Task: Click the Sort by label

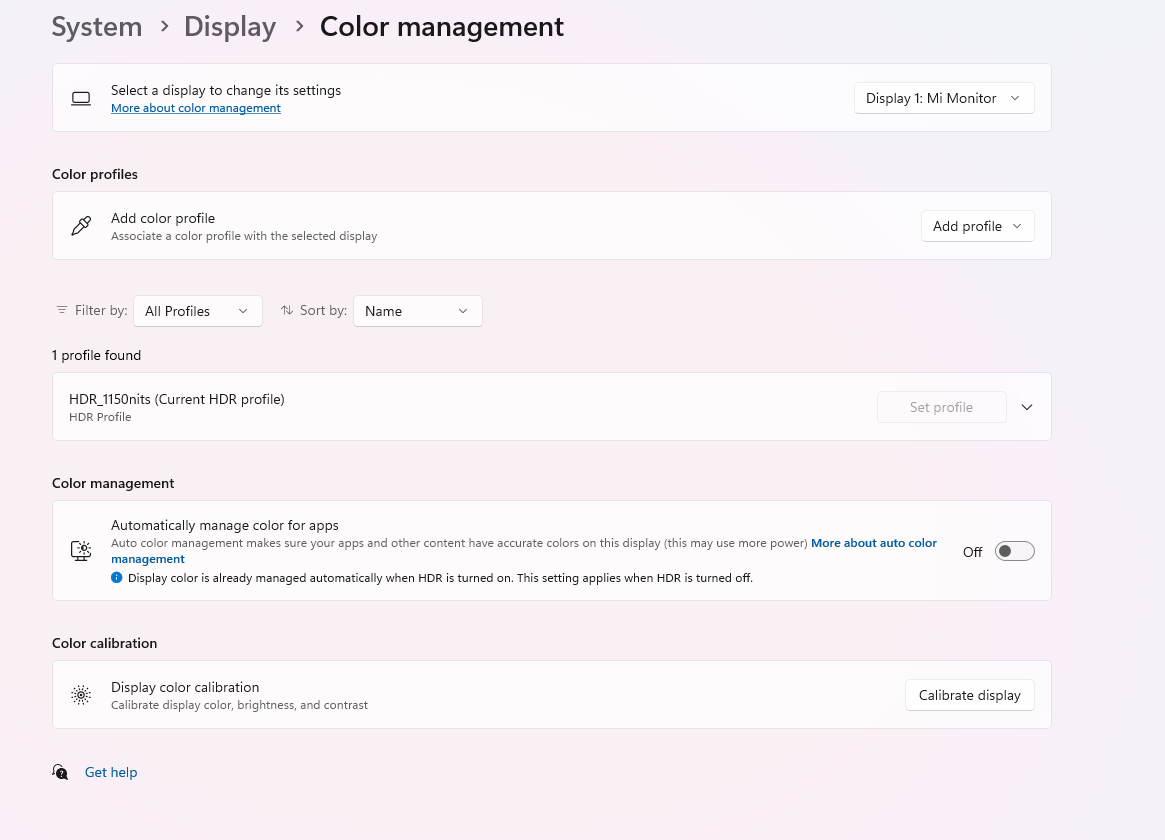Action: (x=323, y=310)
